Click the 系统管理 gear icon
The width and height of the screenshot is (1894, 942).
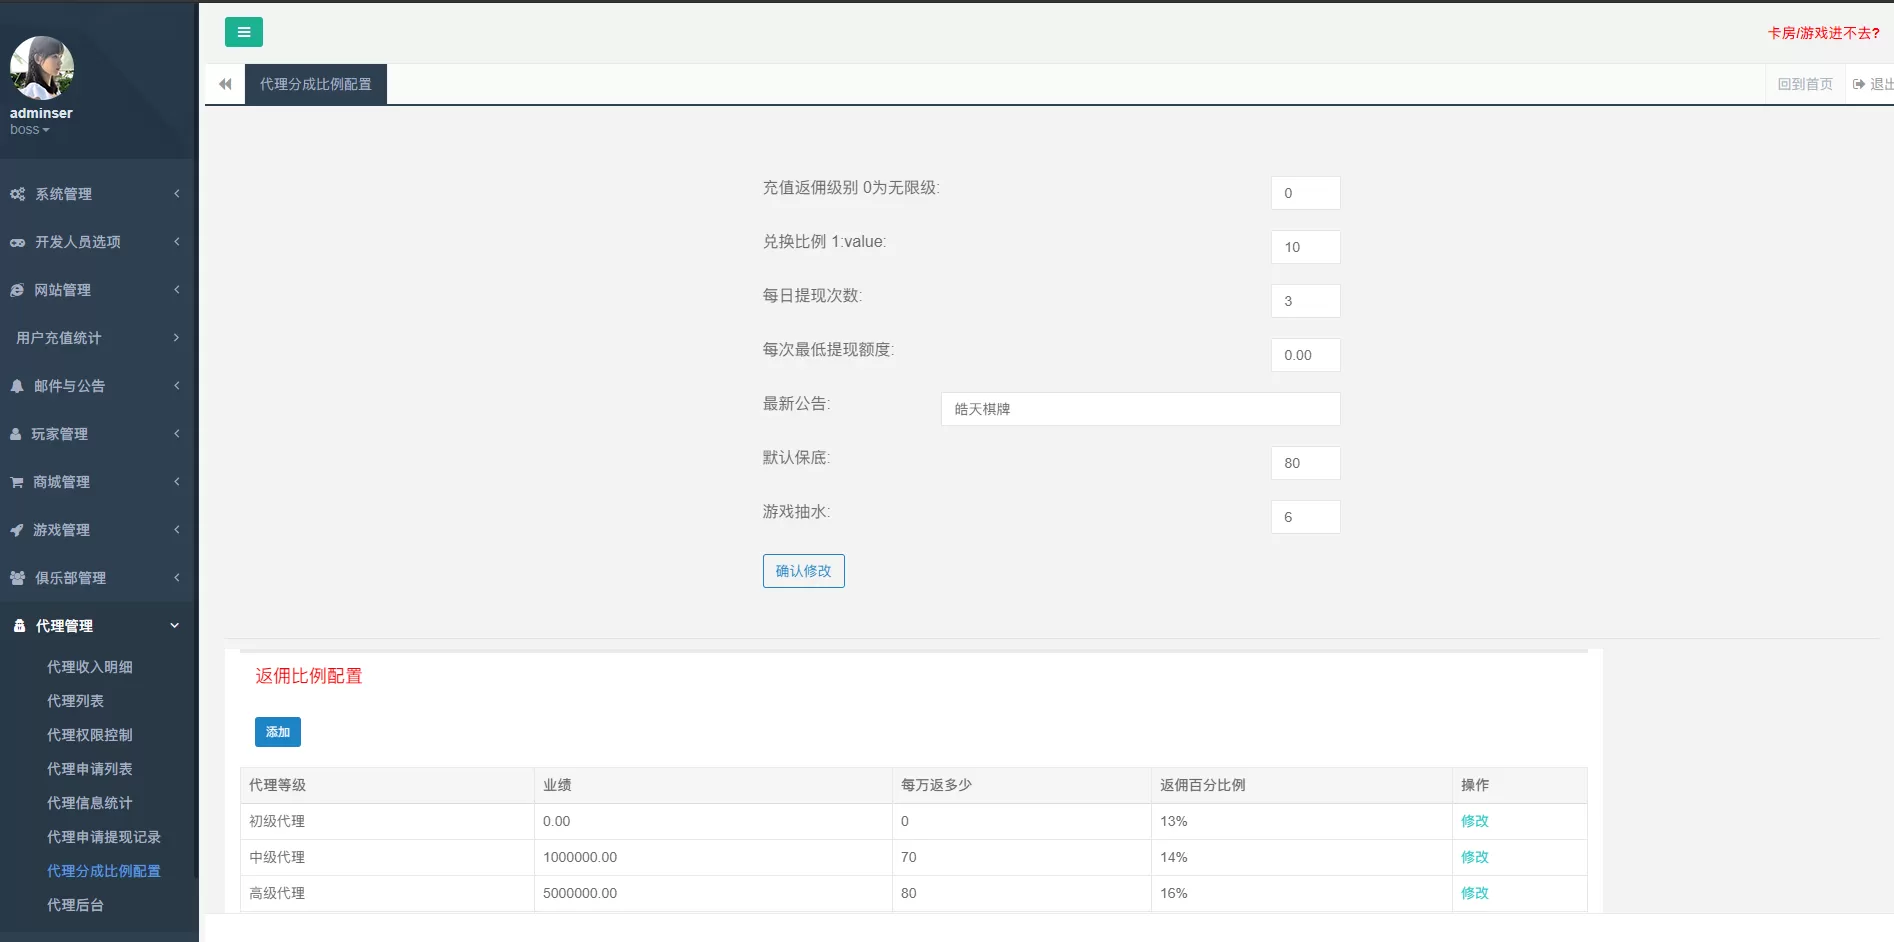(x=17, y=194)
